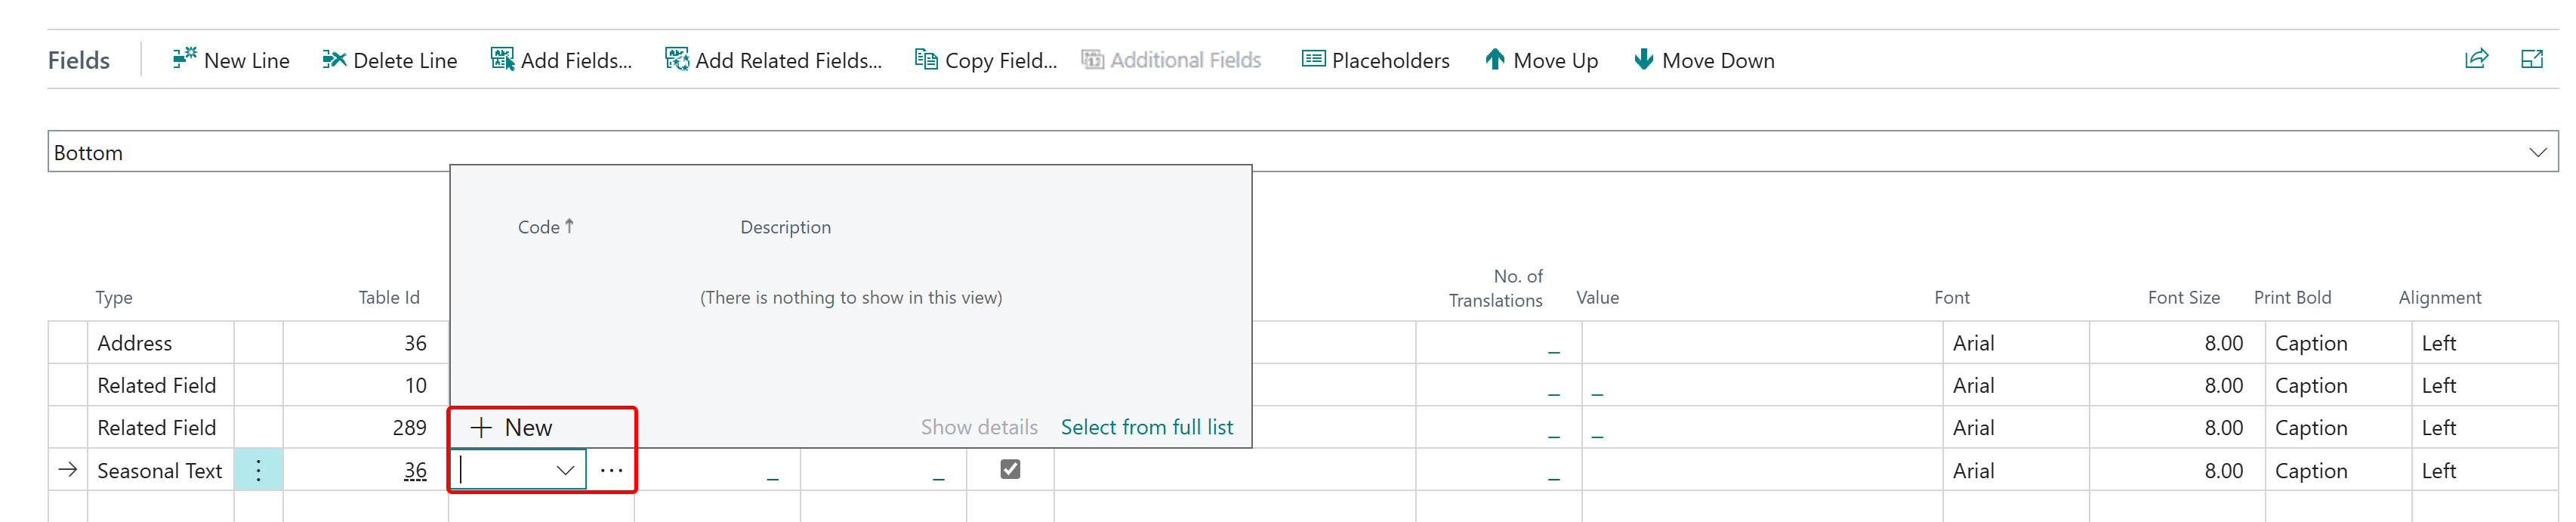Open dropdown arrow in Seasonal Text code field
Image resolution: width=2576 pixels, height=522 pixels.
[x=565, y=470]
